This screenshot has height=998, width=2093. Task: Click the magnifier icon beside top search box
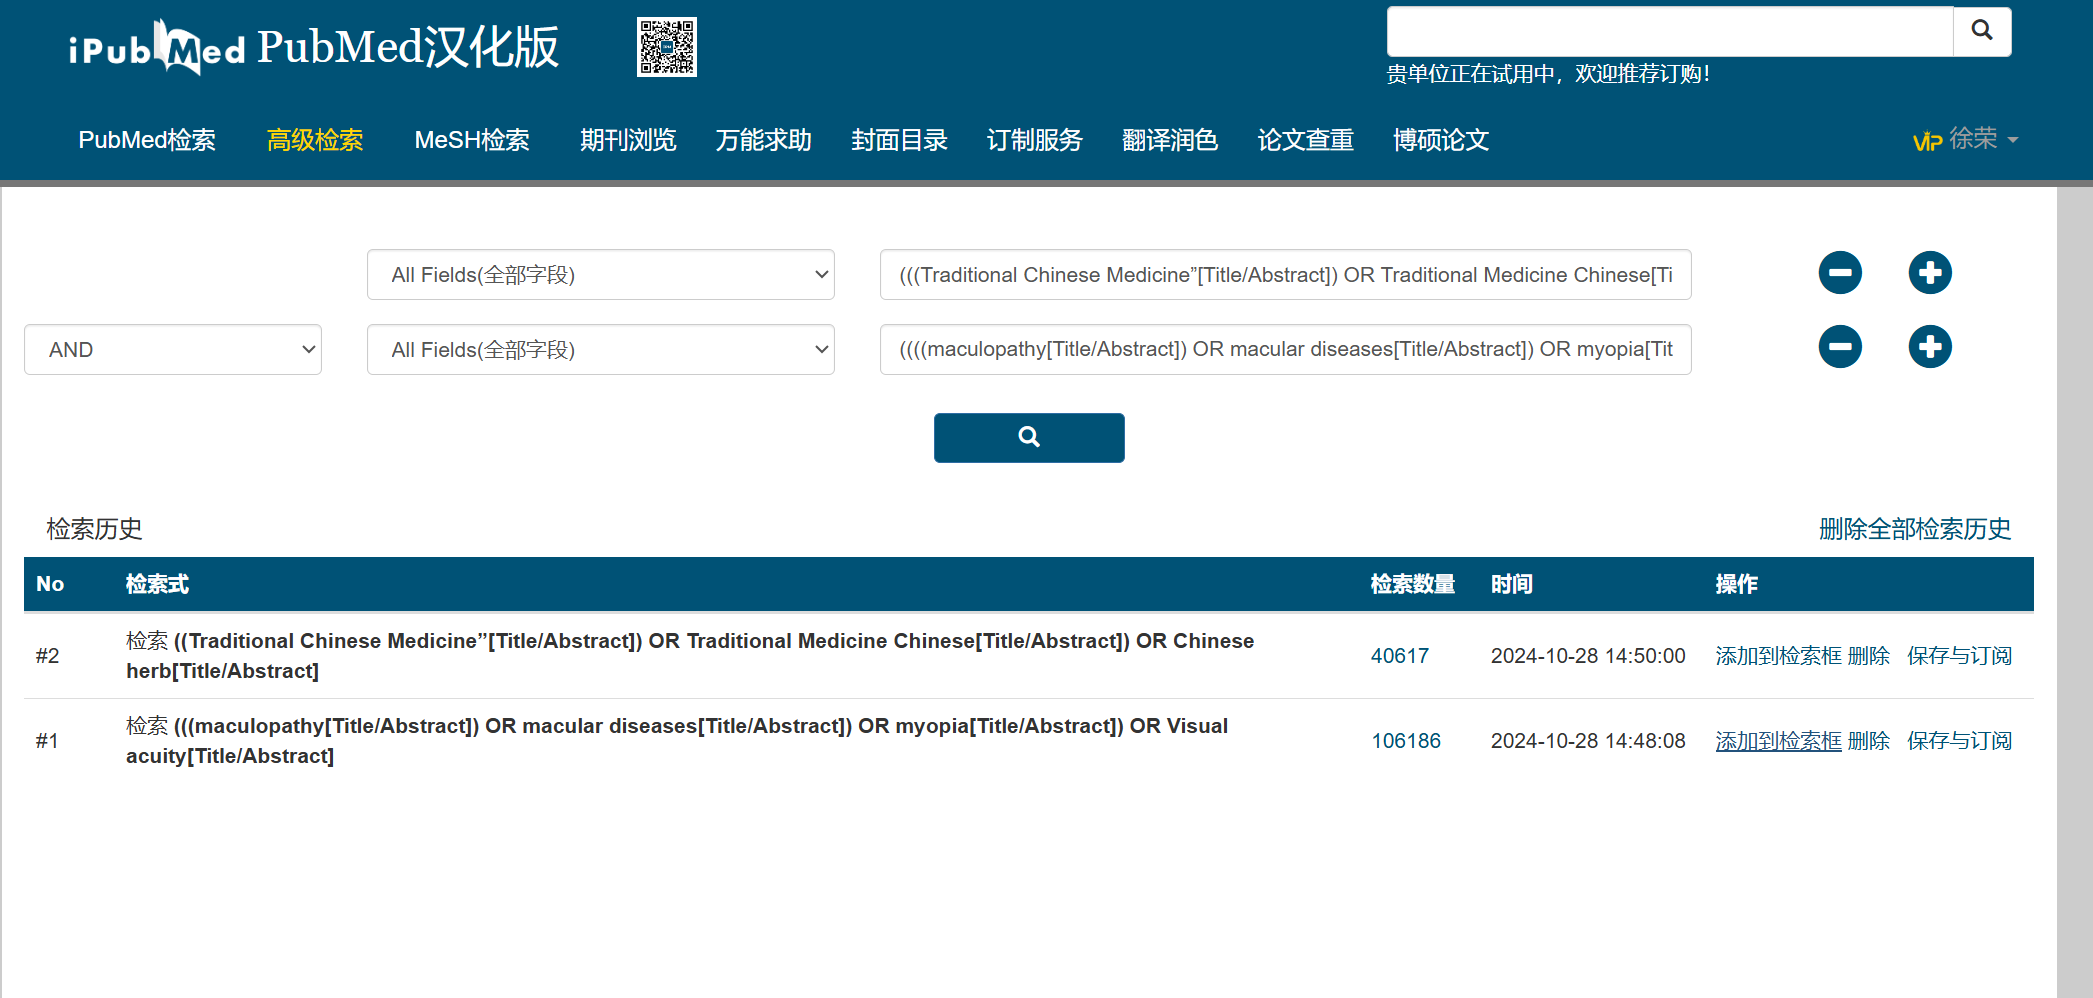pyautogui.click(x=1982, y=31)
